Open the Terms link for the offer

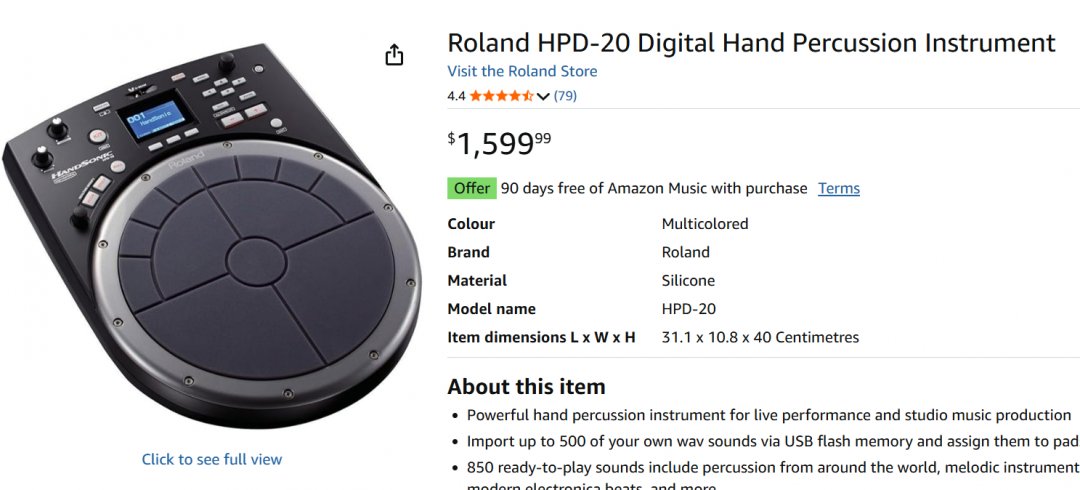click(838, 188)
